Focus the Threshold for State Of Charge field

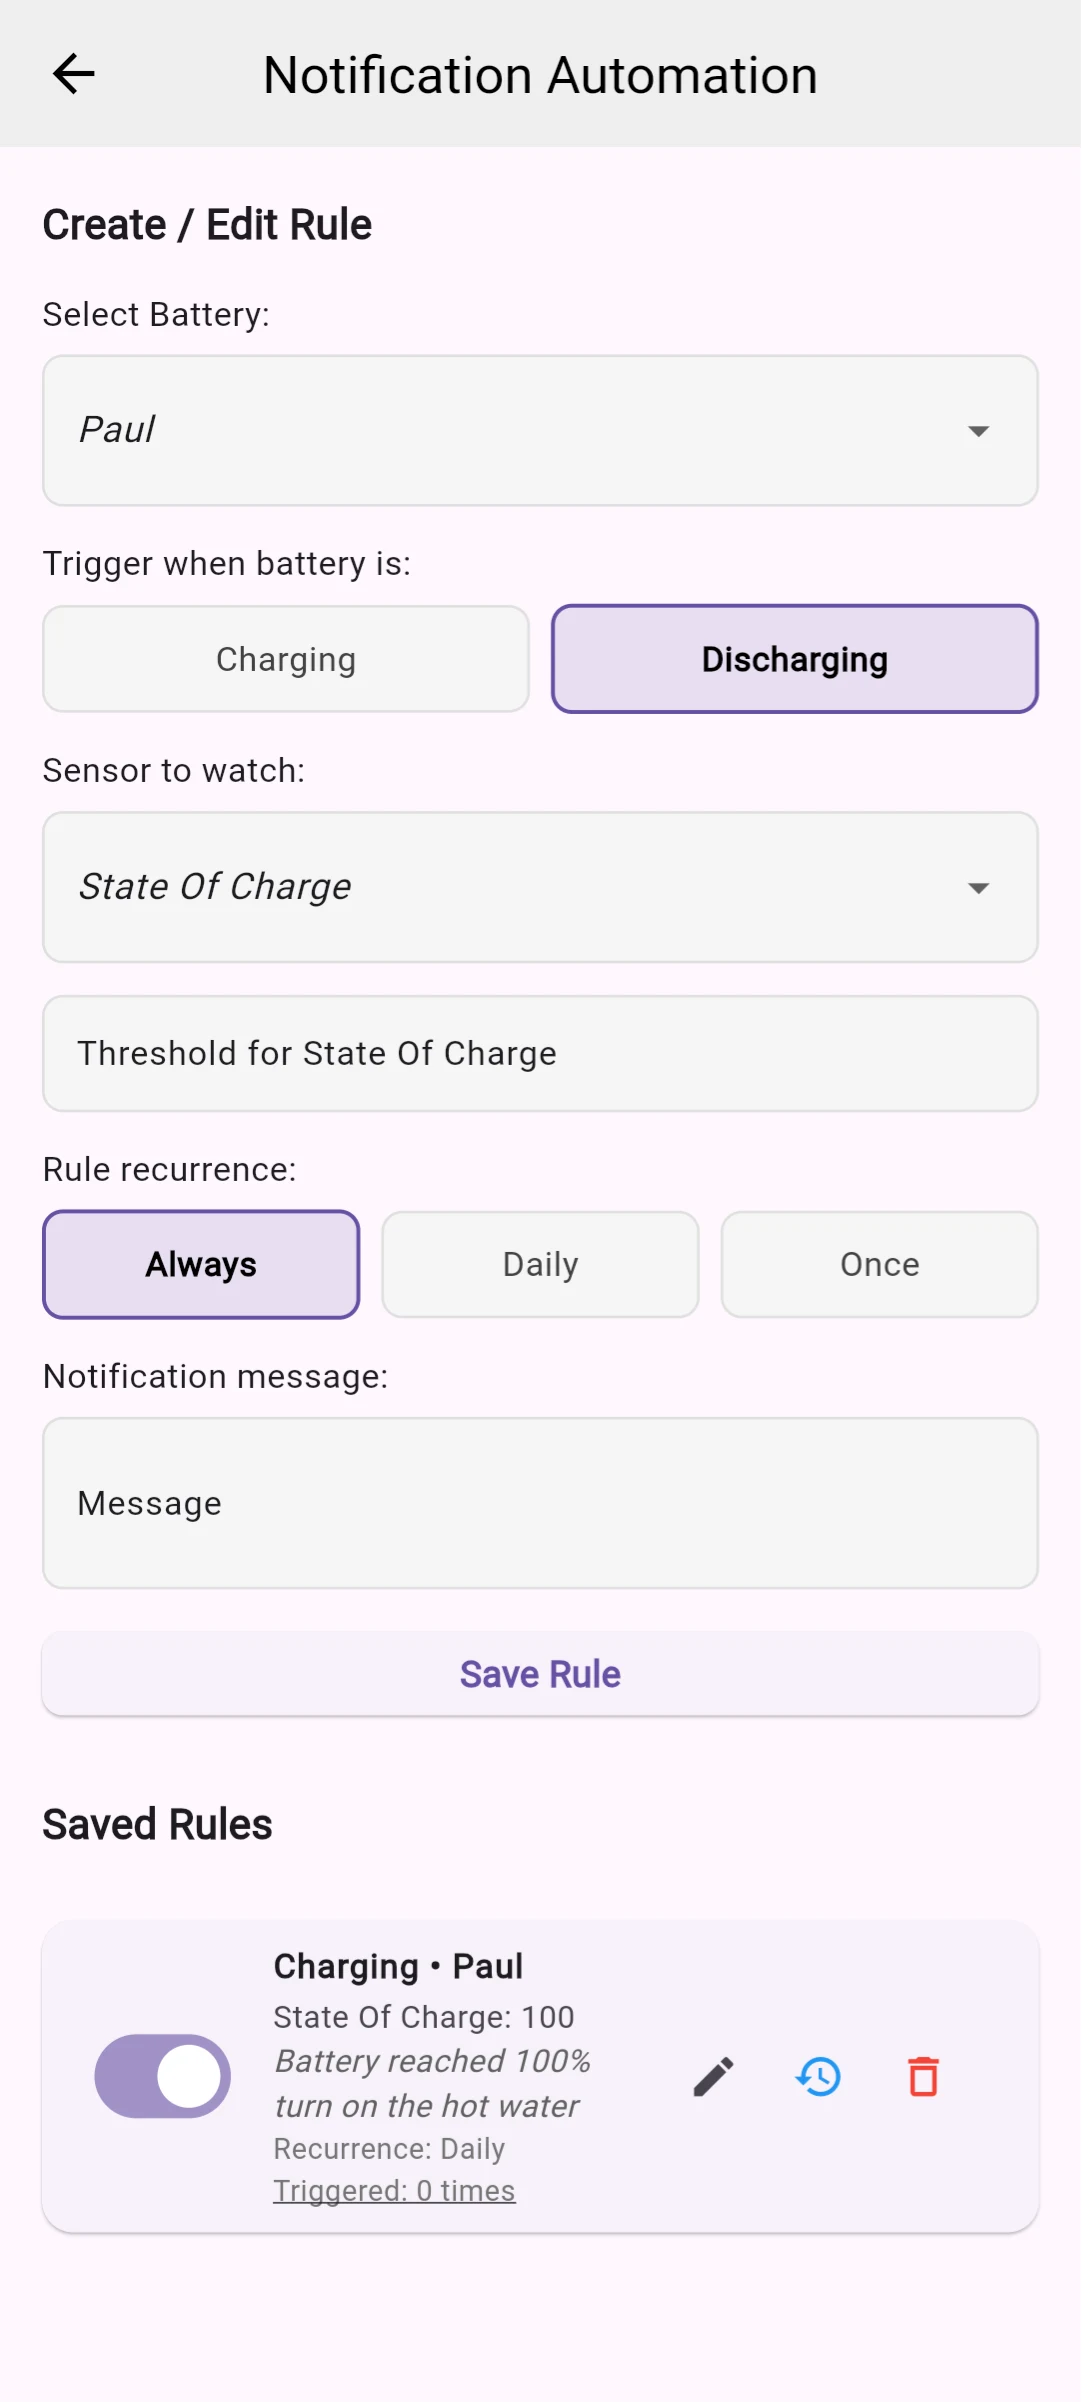point(540,1053)
